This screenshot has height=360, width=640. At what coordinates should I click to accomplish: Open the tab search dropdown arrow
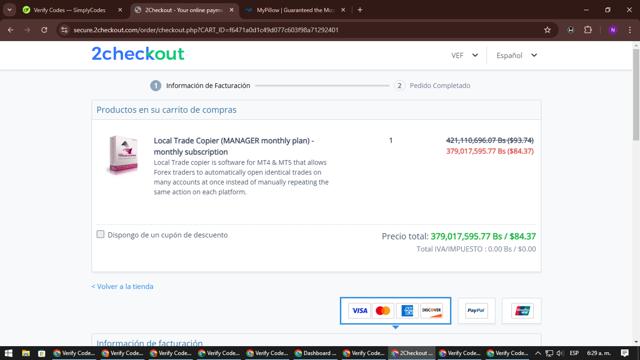pyautogui.click(x=9, y=10)
